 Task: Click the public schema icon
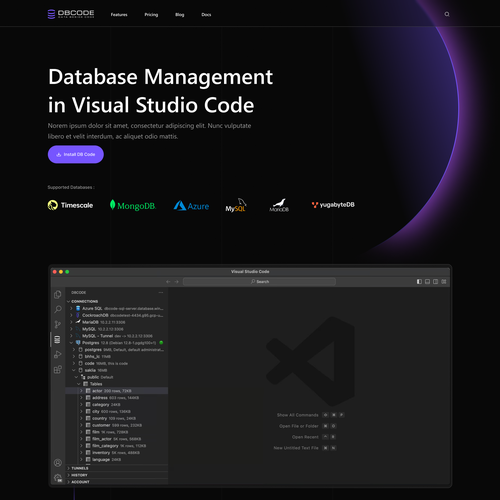(x=83, y=377)
